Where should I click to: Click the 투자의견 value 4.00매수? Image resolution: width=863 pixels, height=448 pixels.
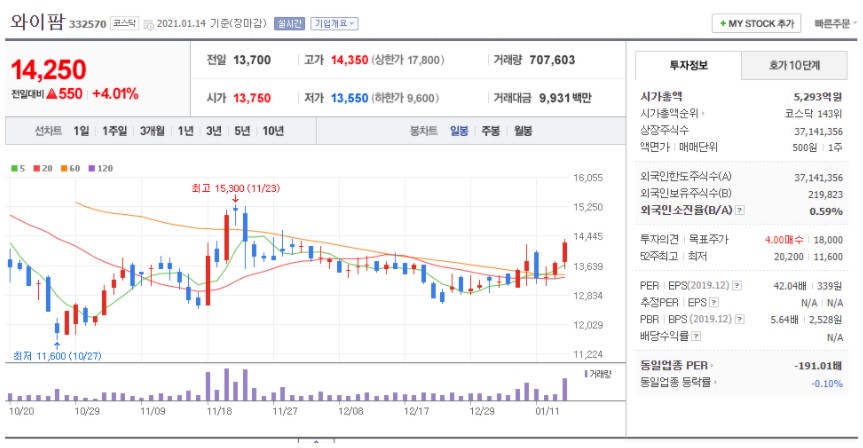[784, 239]
